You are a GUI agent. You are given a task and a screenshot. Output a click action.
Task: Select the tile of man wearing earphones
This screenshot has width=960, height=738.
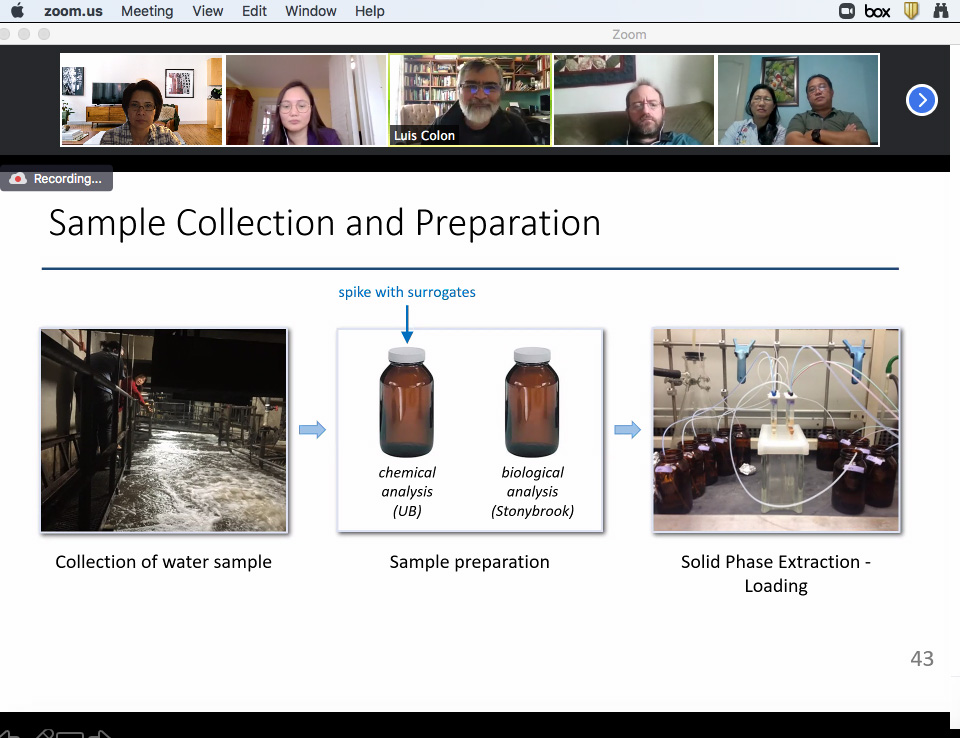(634, 100)
